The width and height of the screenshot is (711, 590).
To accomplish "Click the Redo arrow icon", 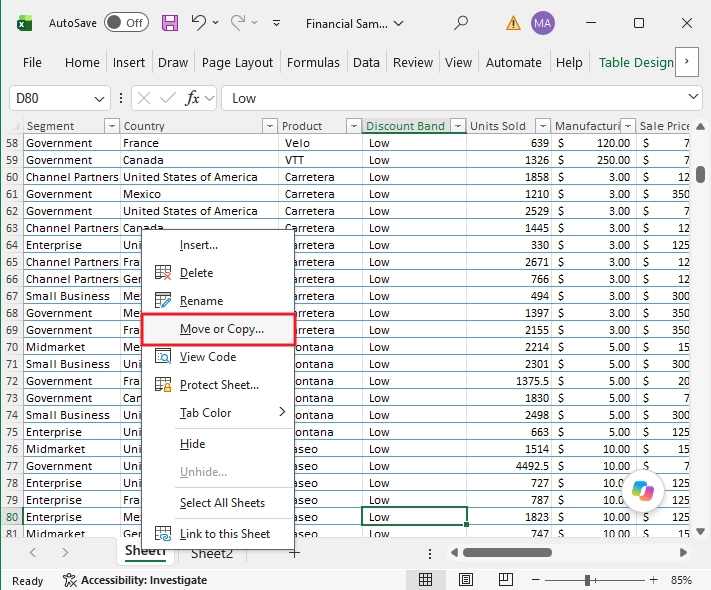I will (238, 22).
